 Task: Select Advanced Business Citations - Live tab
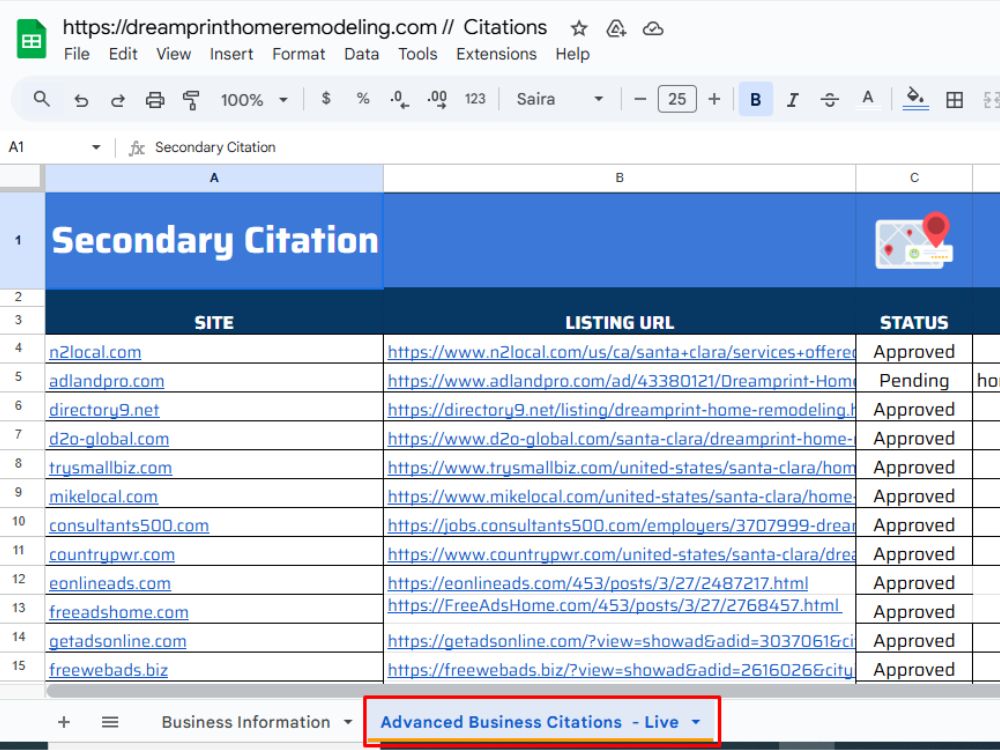pyautogui.click(x=529, y=722)
